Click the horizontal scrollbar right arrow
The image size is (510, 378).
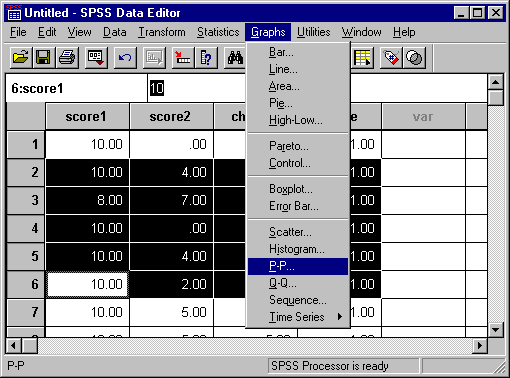(480, 345)
